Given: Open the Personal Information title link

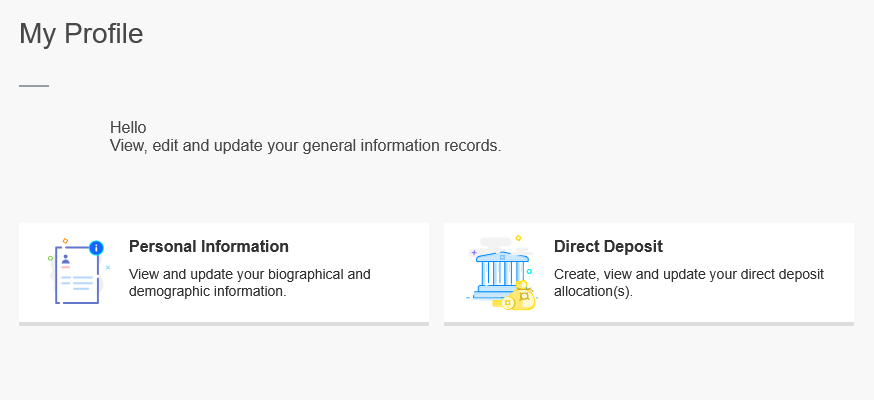Looking at the screenshot, I should click(209, 247).
